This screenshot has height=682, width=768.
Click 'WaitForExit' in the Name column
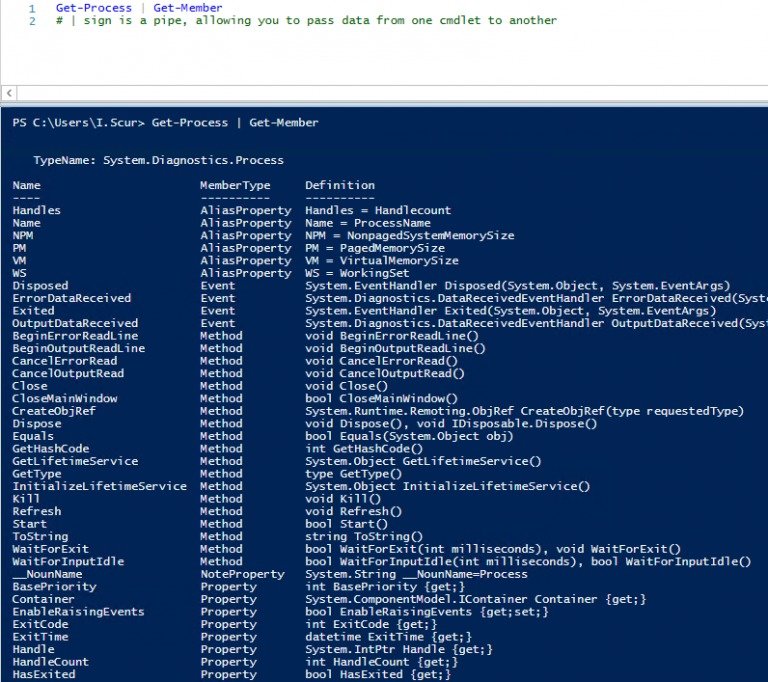pos(51,549)
